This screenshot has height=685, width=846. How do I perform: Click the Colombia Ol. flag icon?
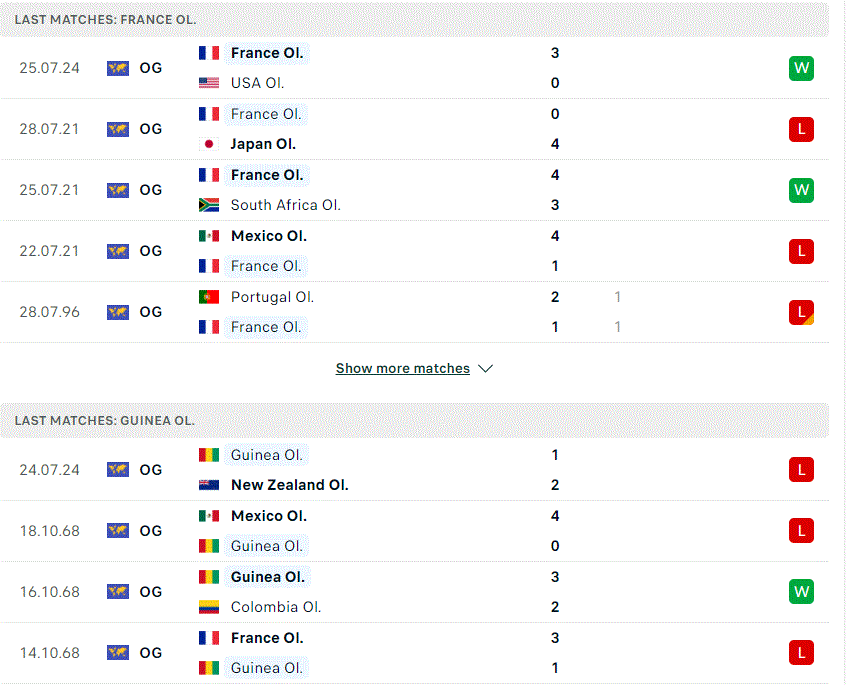click(209, 607)
